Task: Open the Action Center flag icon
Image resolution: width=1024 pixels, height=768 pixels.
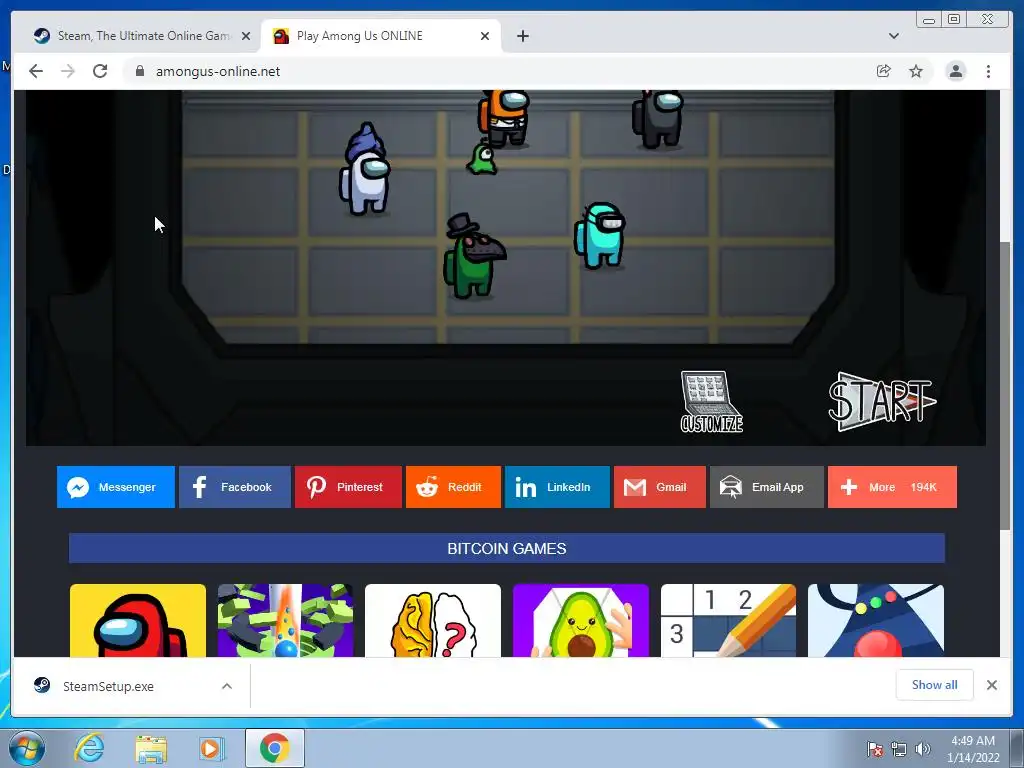Action: click(x=875, y=749)
